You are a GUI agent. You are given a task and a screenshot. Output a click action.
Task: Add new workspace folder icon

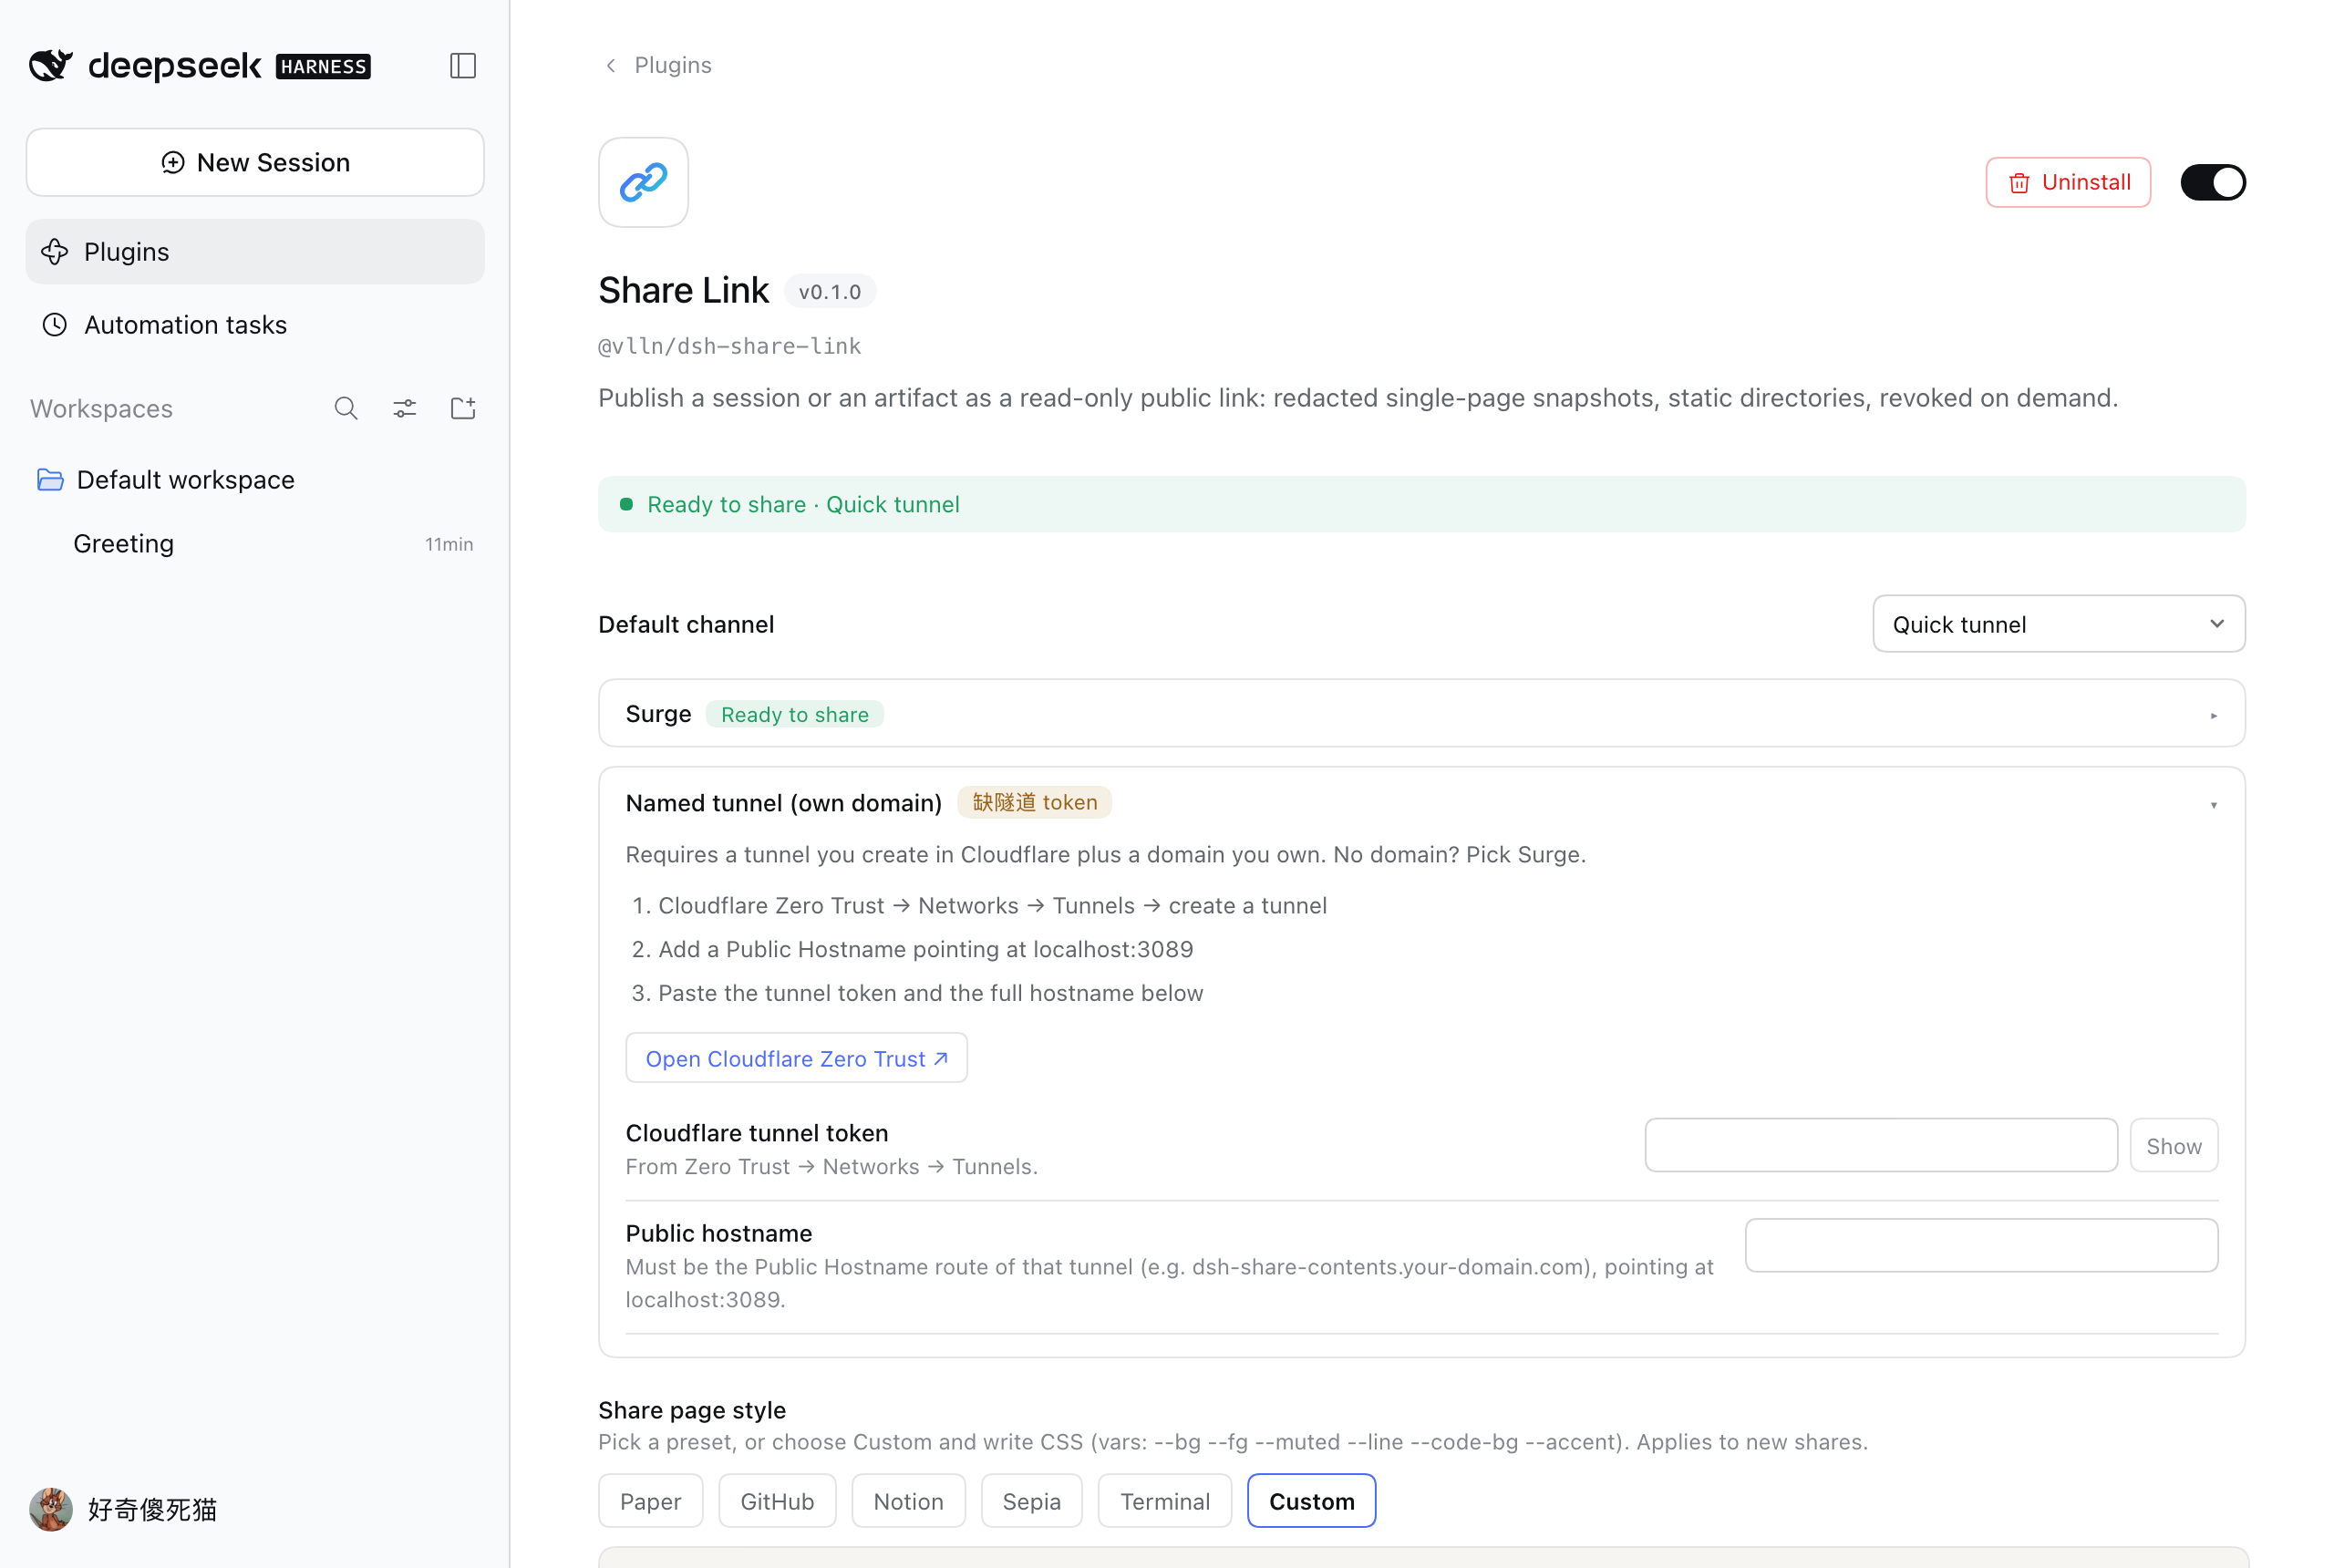coord(463,408)
